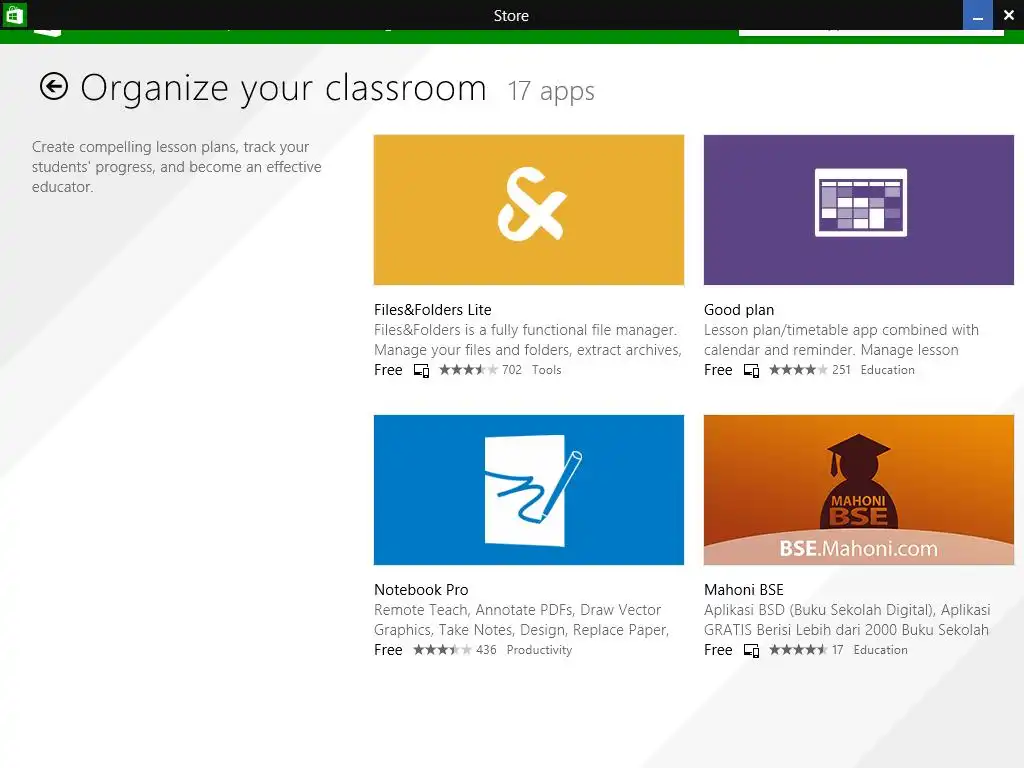Open the Files&Folders Lite app tile image

[x=529, y=210]
